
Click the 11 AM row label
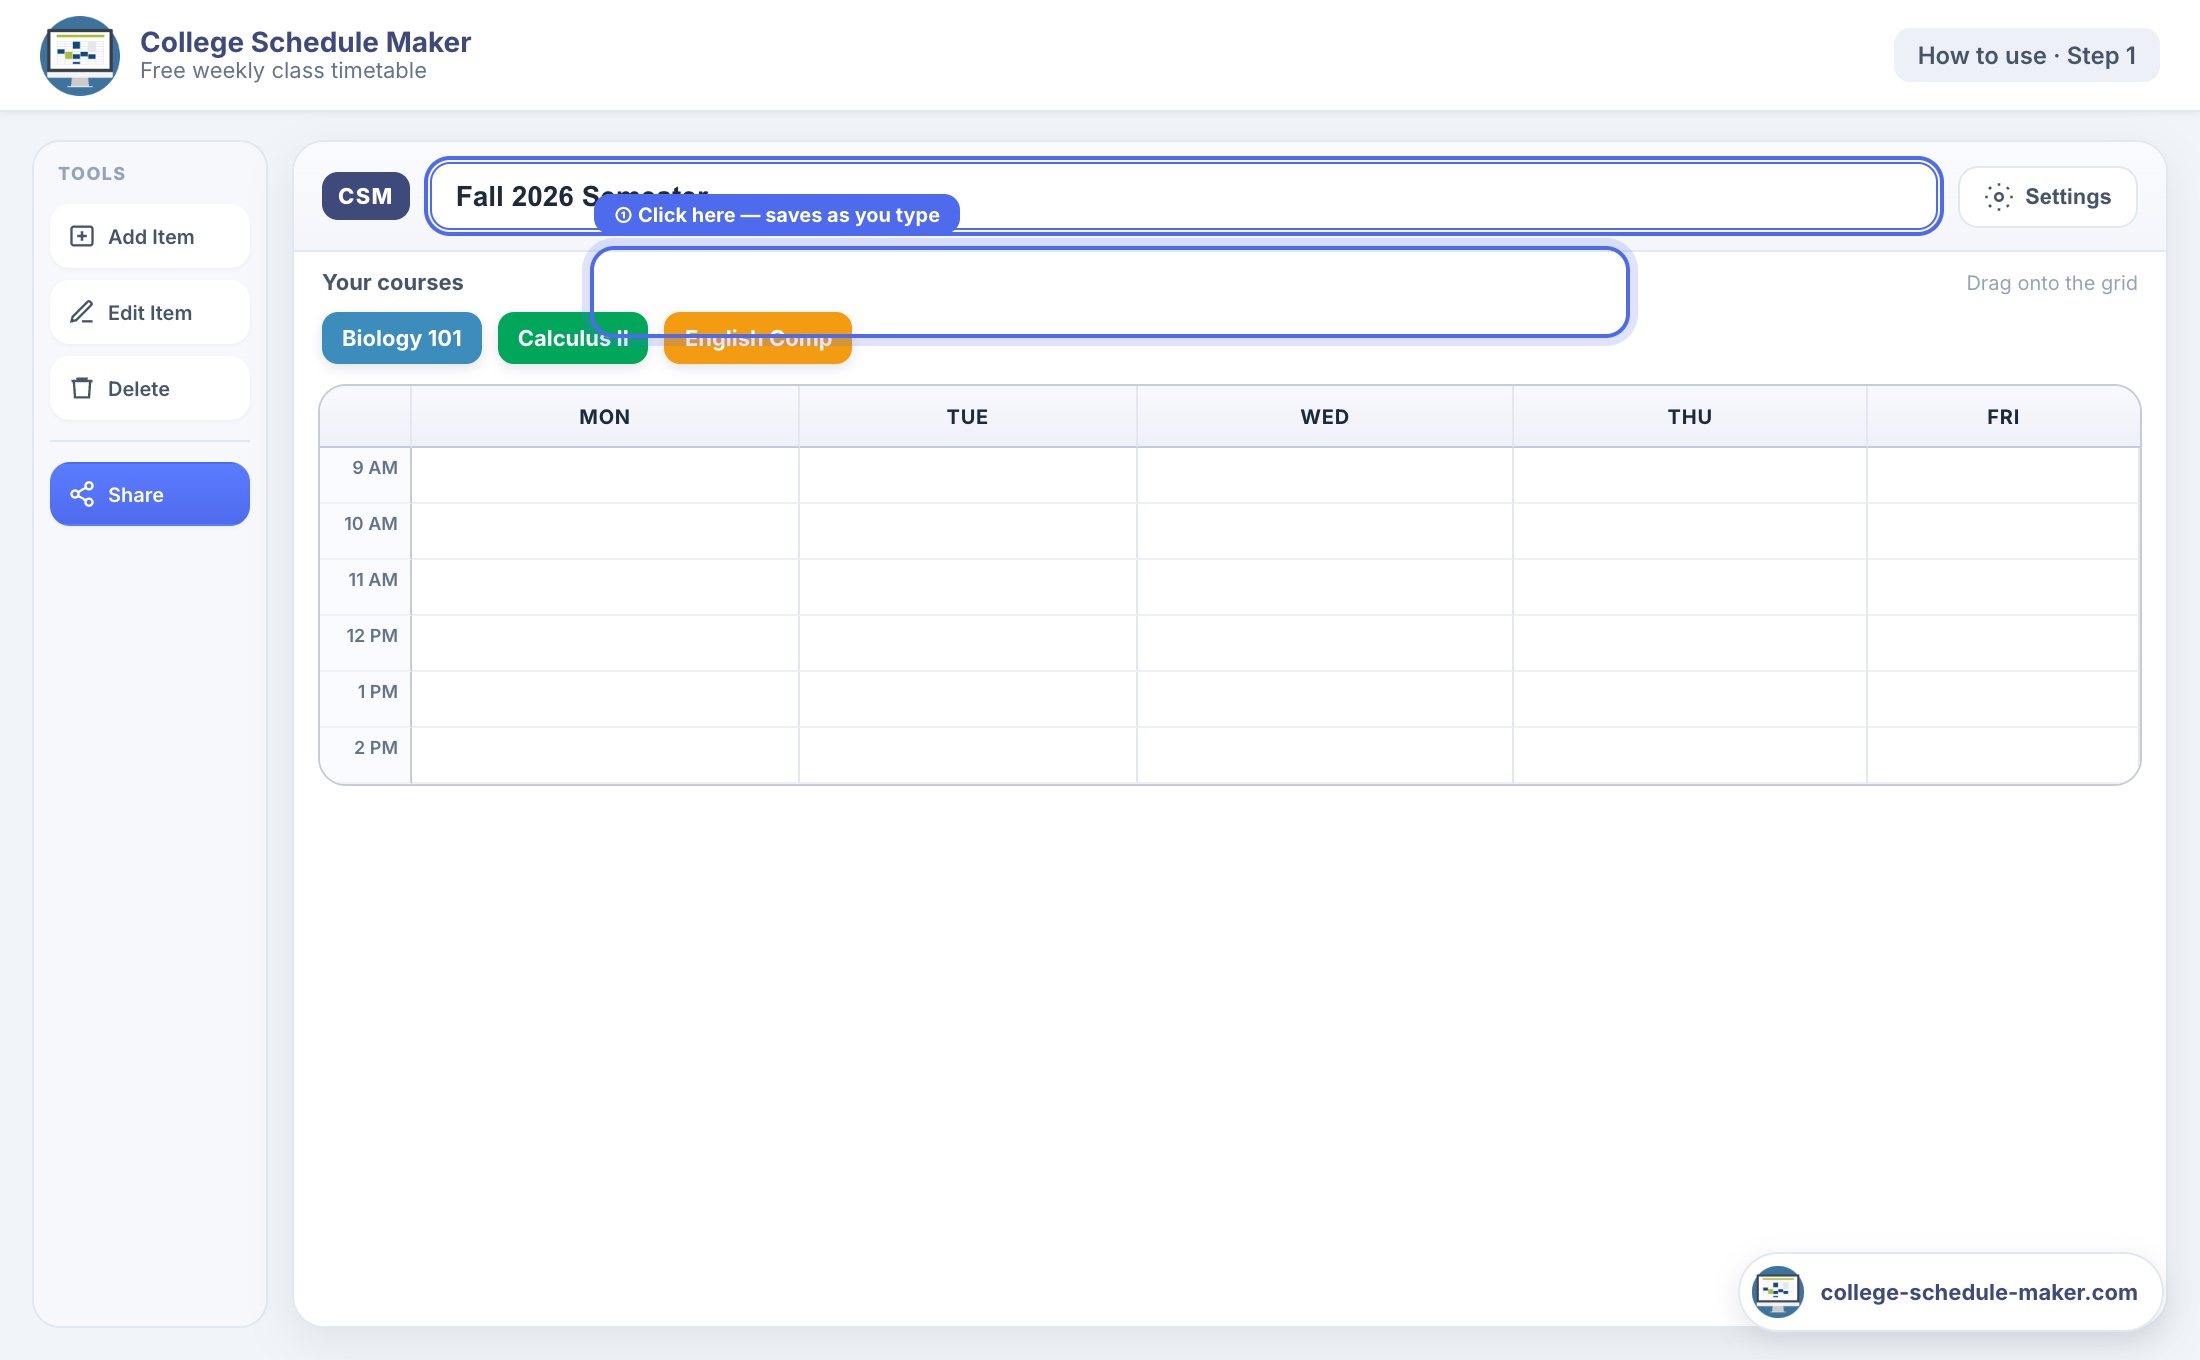click(x=372, y=579)
